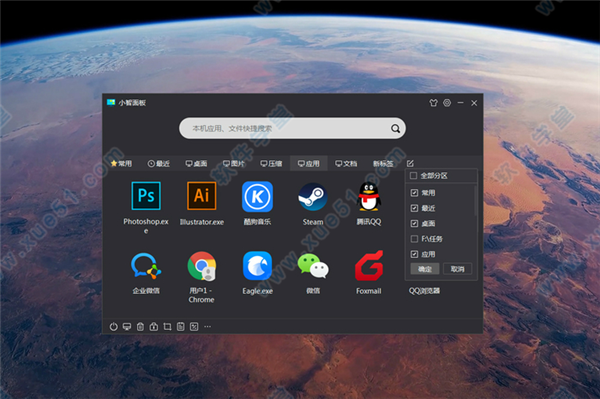Click the power icon in bottom toolbar
The height and width of the screenshot is (399, 600).
[x=113, y=327]
